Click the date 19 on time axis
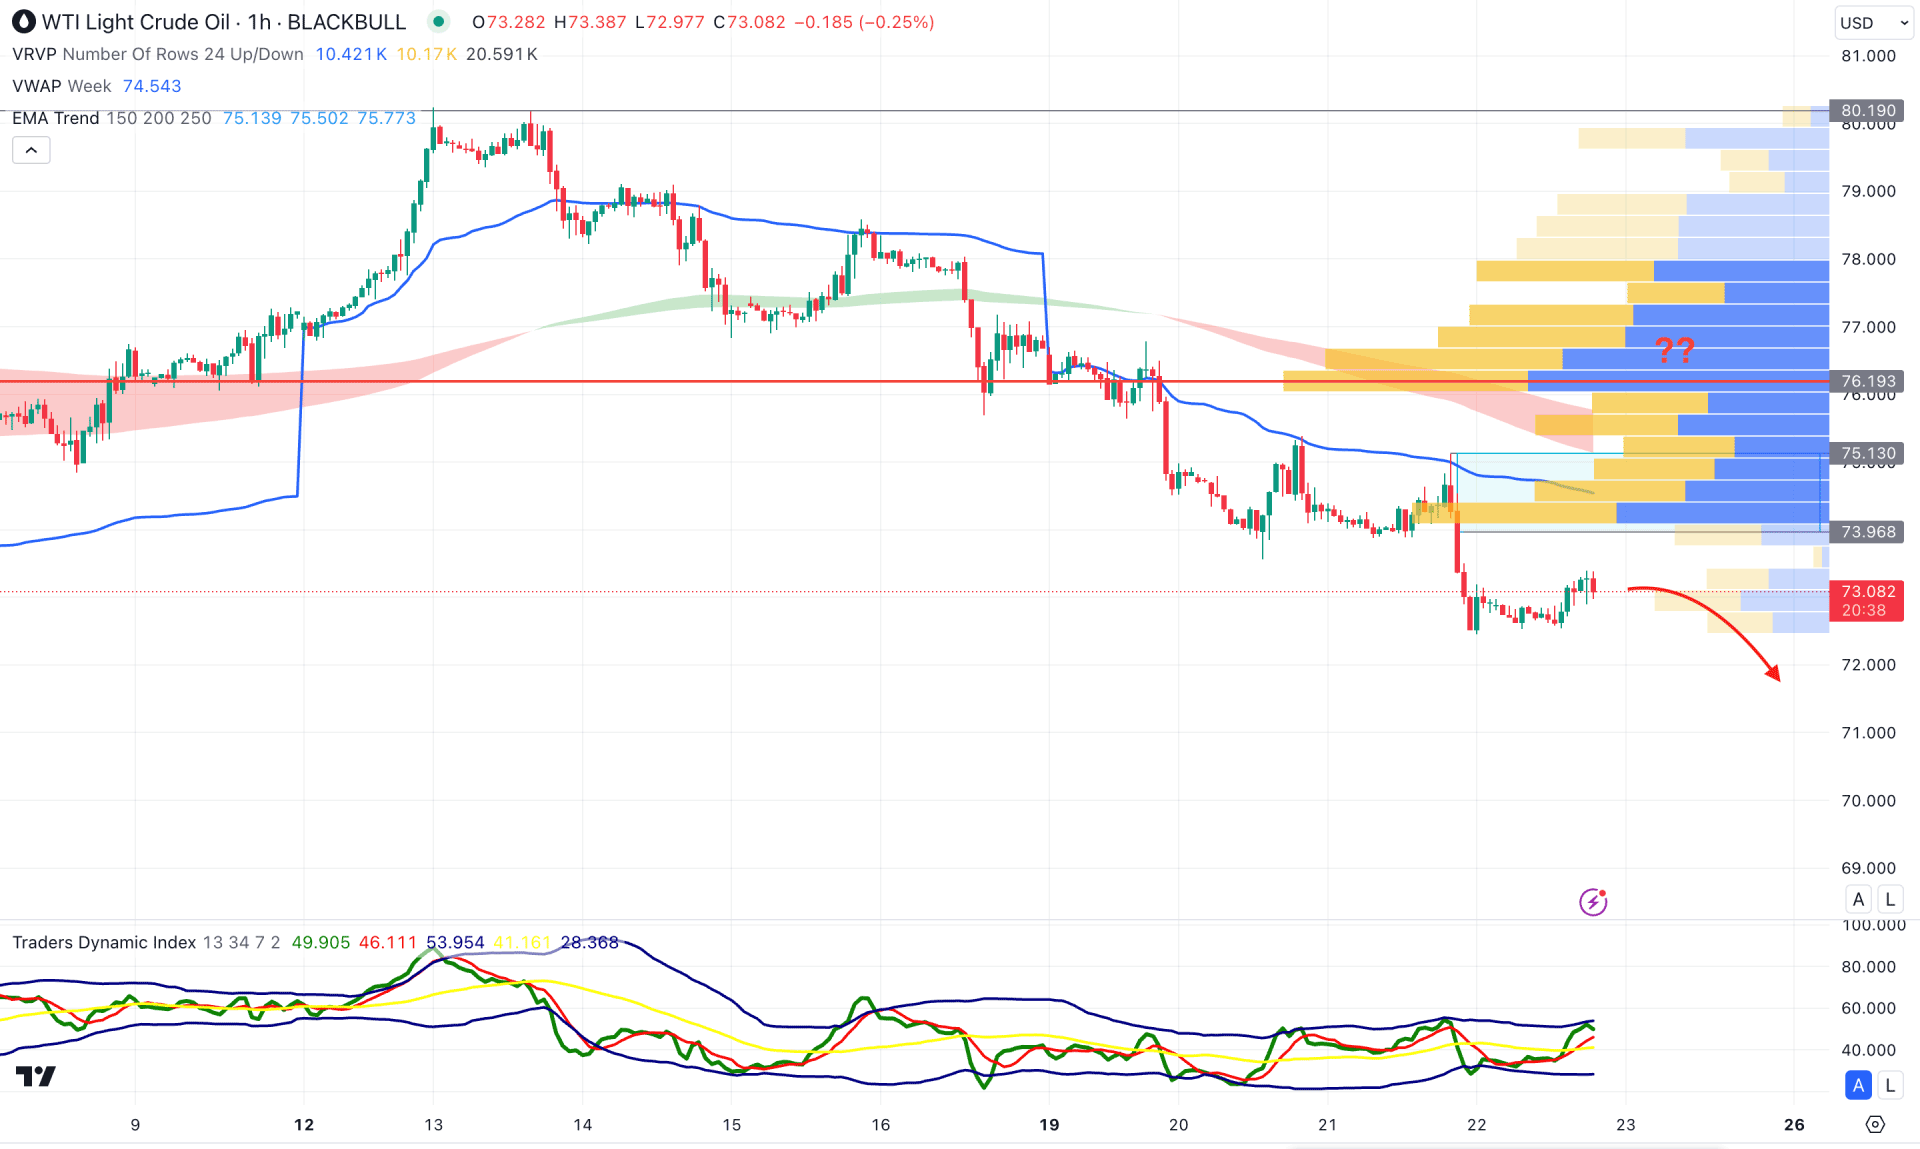 [1049, 1125]
